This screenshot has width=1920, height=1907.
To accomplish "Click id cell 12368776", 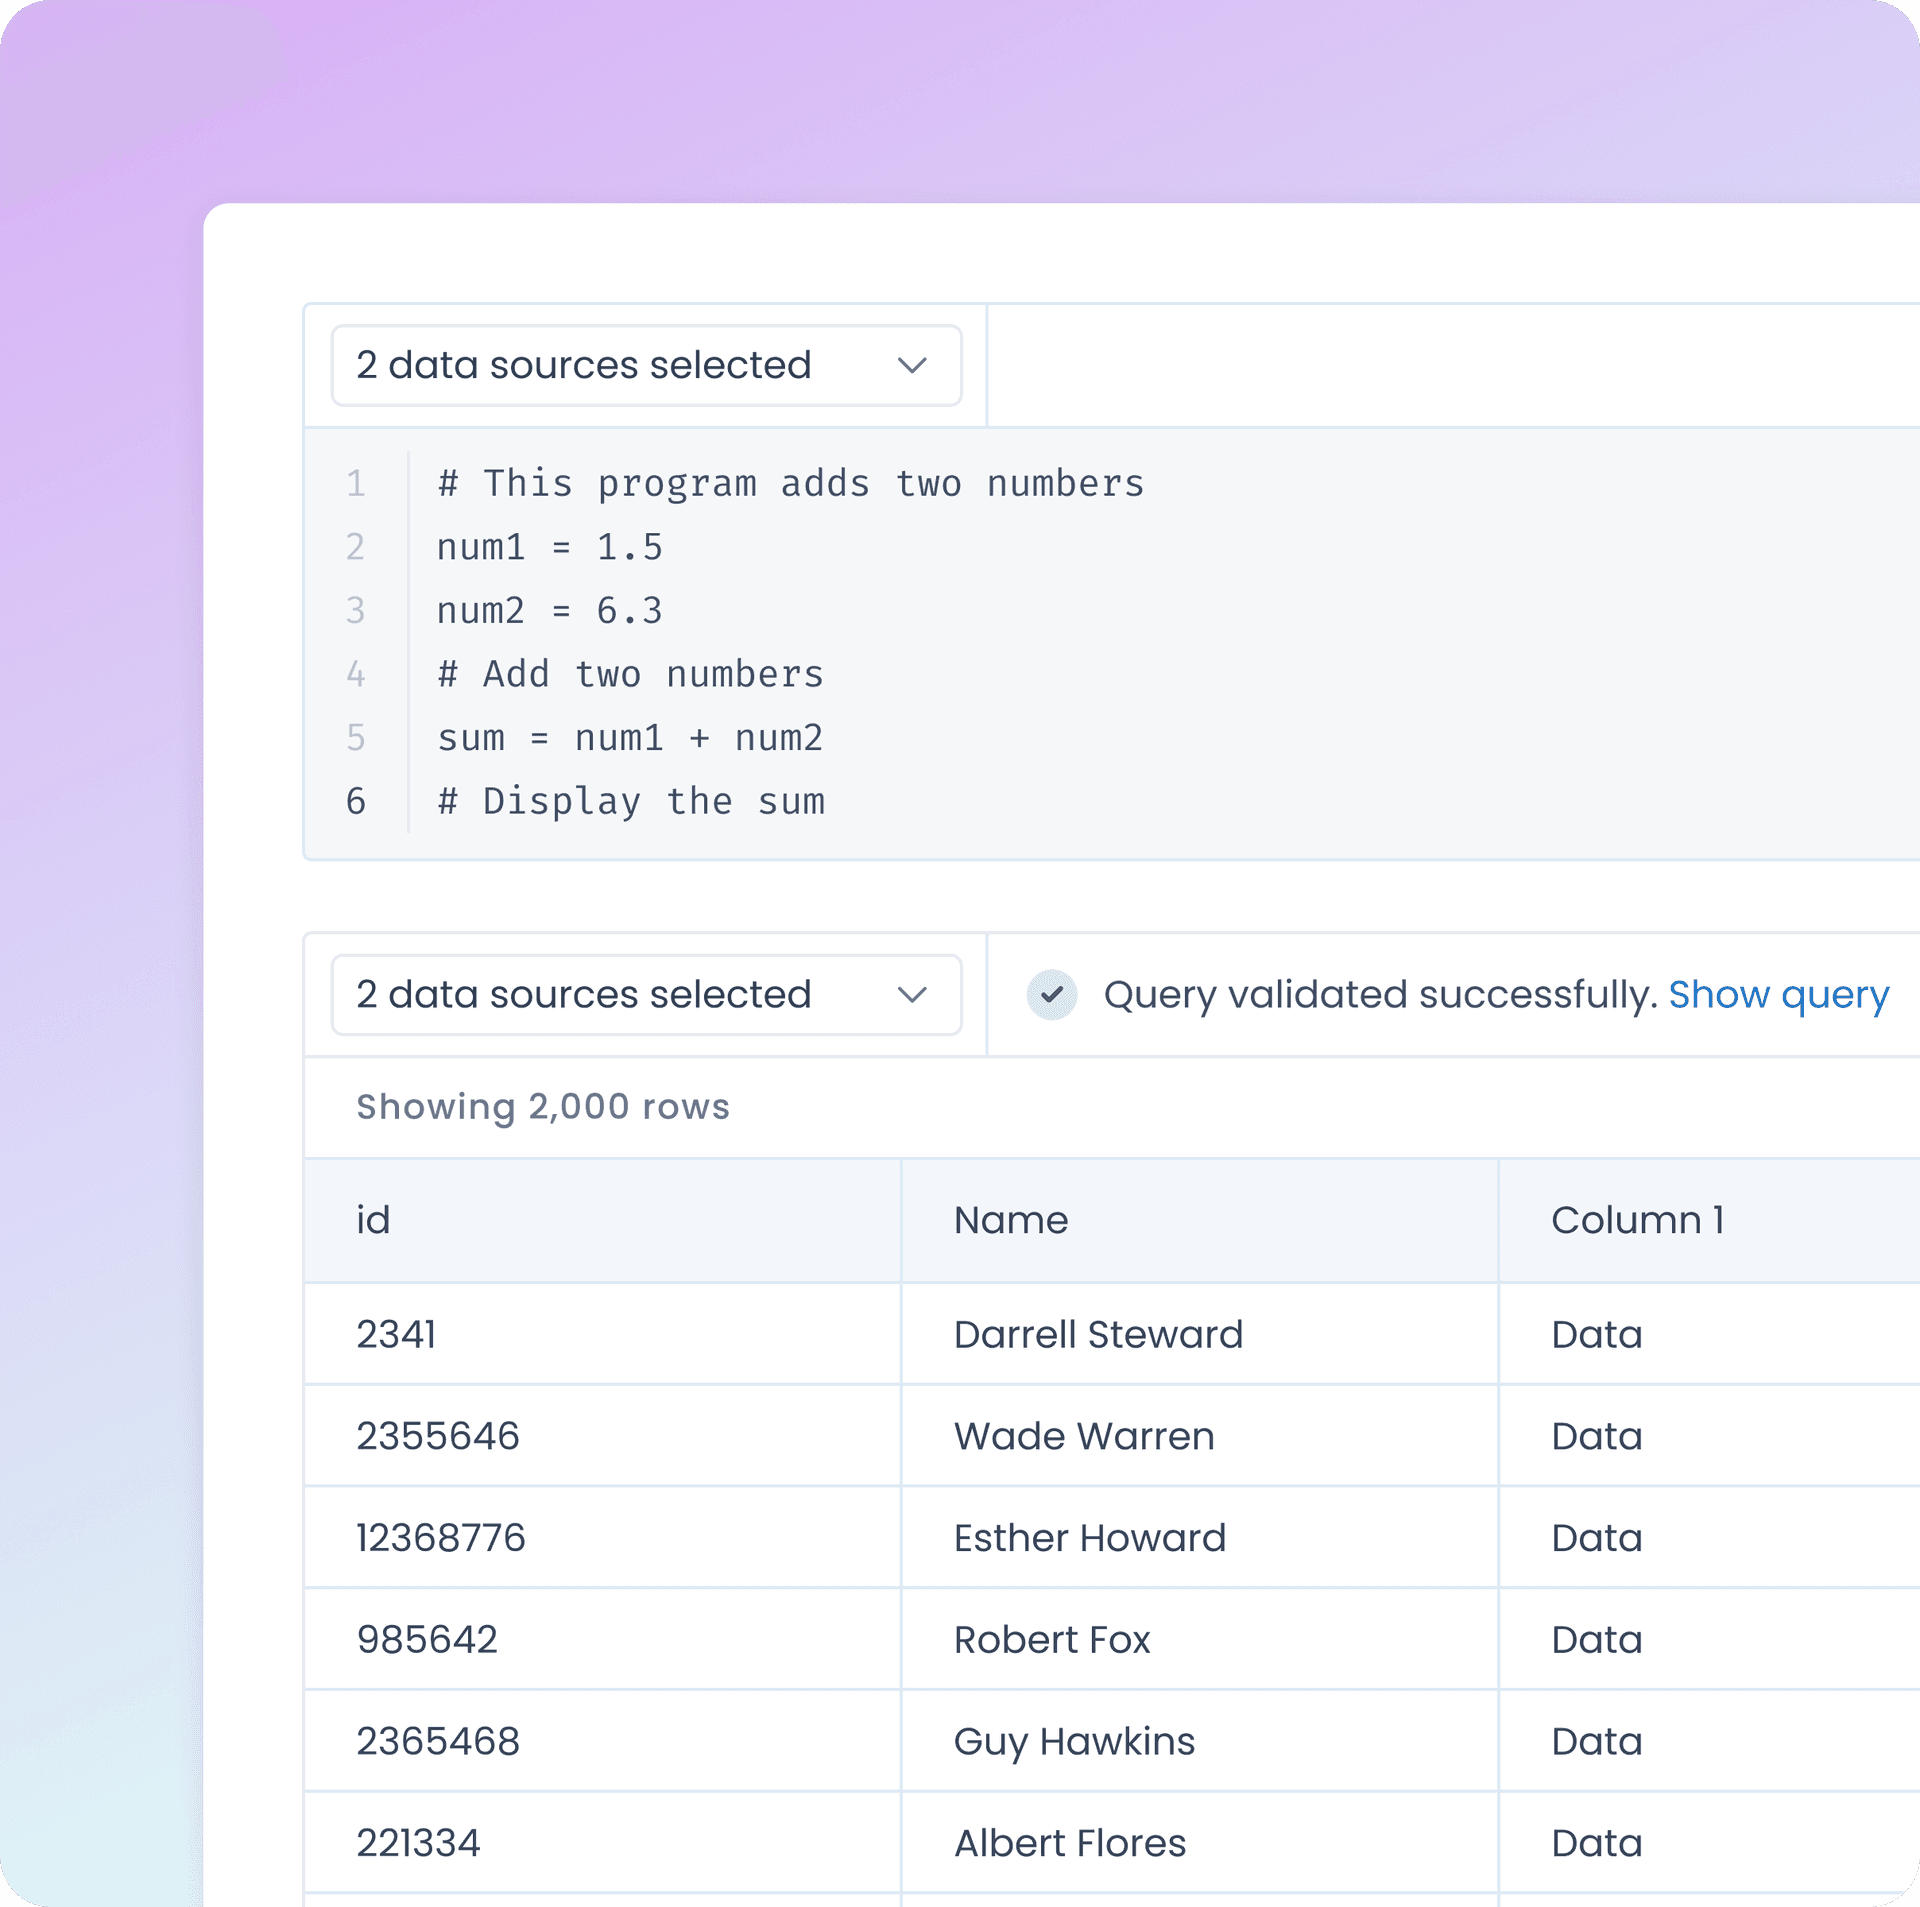I will pyautogui.click(x=440, y=1538).
